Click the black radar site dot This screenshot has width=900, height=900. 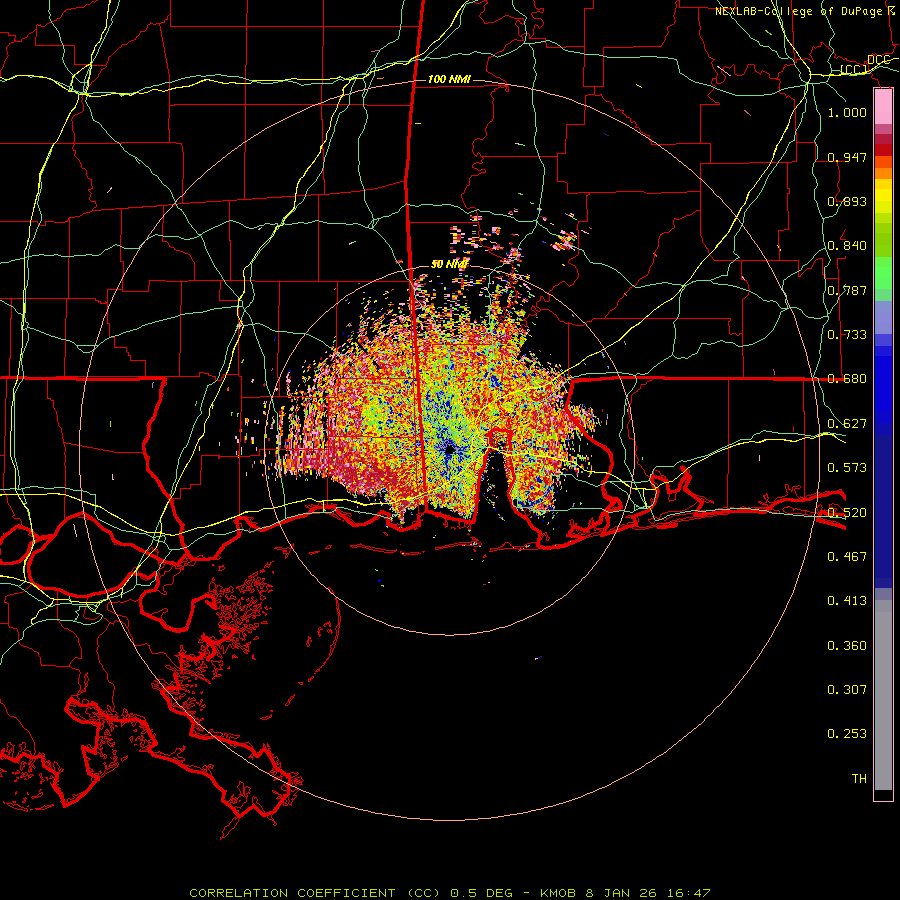point(449,449)
